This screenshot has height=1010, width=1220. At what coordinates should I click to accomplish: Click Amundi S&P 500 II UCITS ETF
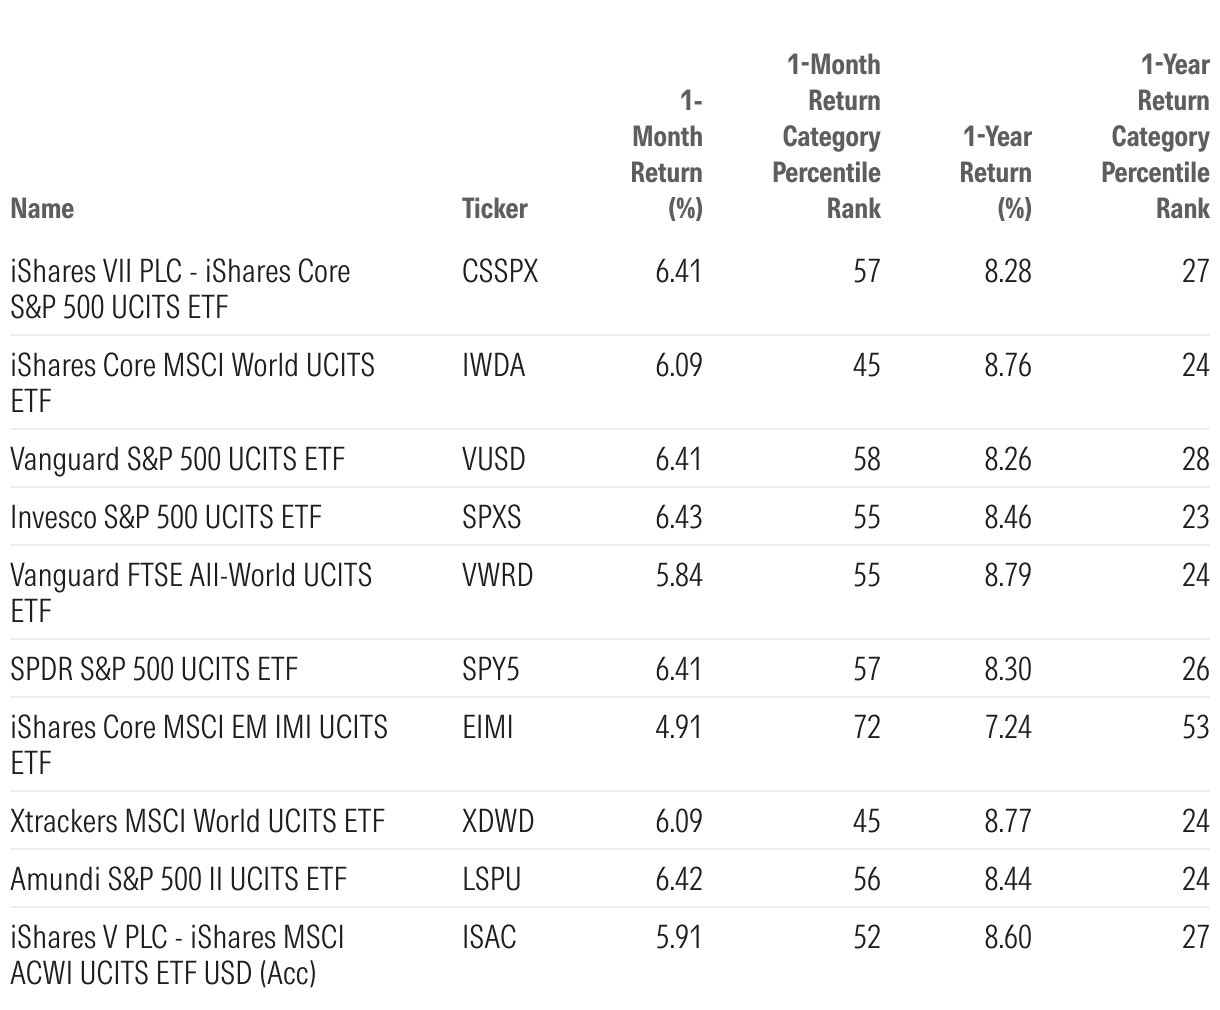(178, 879)
